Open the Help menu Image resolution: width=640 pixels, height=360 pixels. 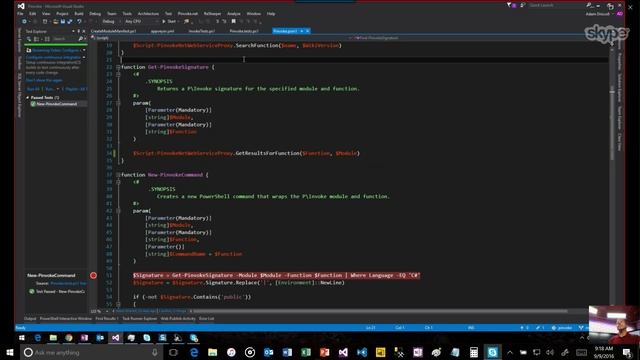point(271,13)
